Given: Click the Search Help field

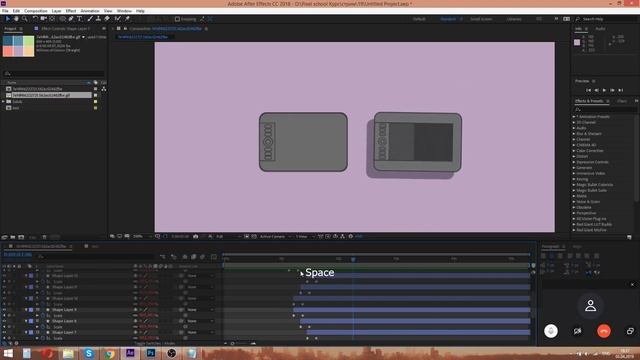Looking at the screenshot, I should (607, 19).
